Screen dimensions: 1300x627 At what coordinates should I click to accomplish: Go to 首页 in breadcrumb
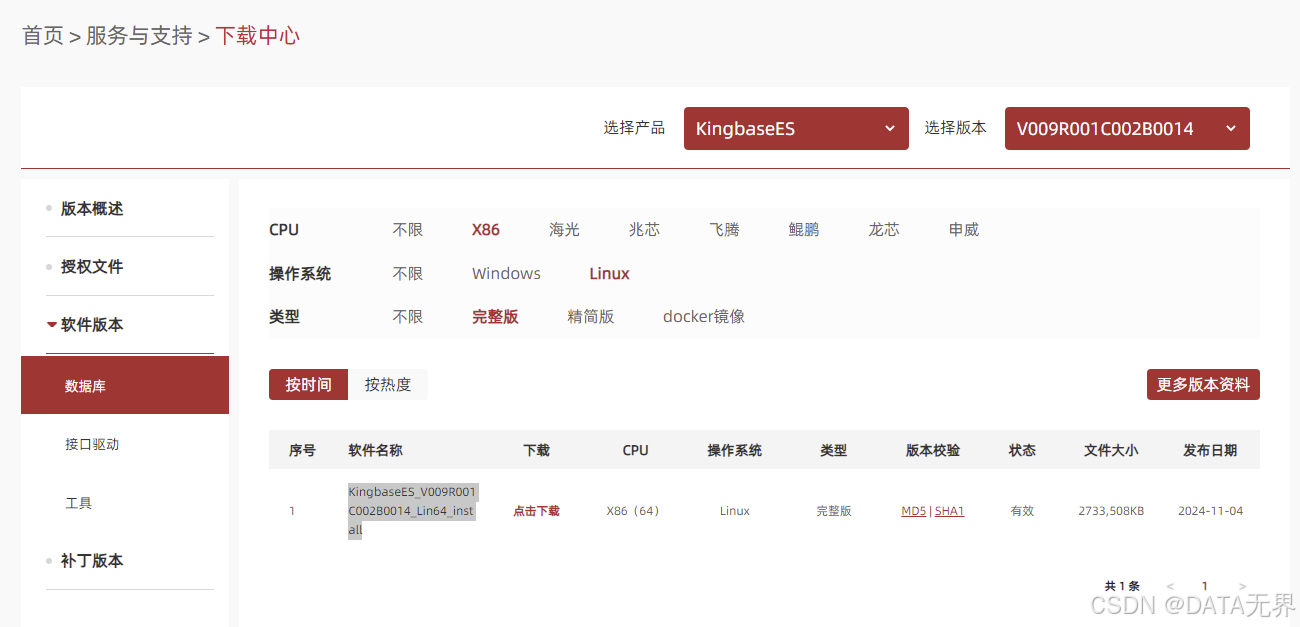(43, 36)
